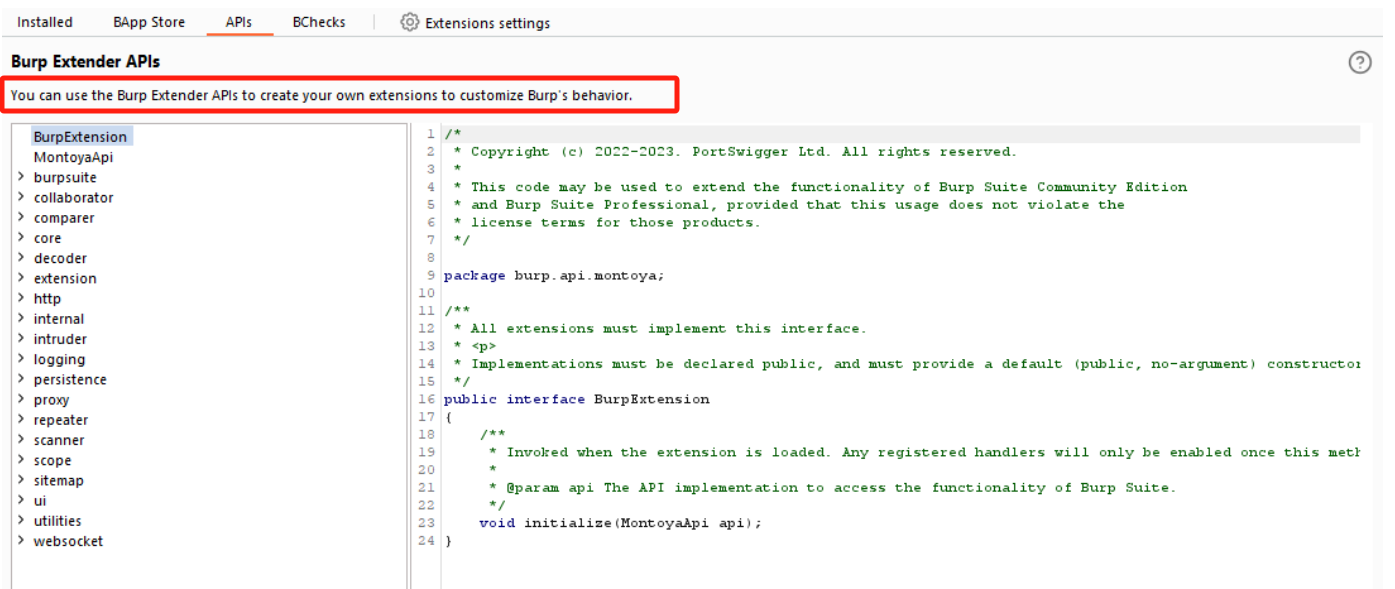Expand the intruder package arrow
The height and width of the screenshot is (589, 1395).
pyautogui.click(x=21, y=339)
